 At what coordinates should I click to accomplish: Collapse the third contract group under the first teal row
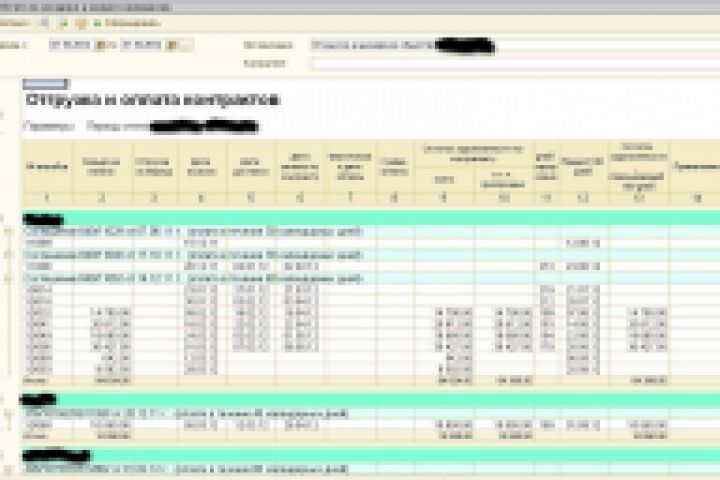point(8,278)
